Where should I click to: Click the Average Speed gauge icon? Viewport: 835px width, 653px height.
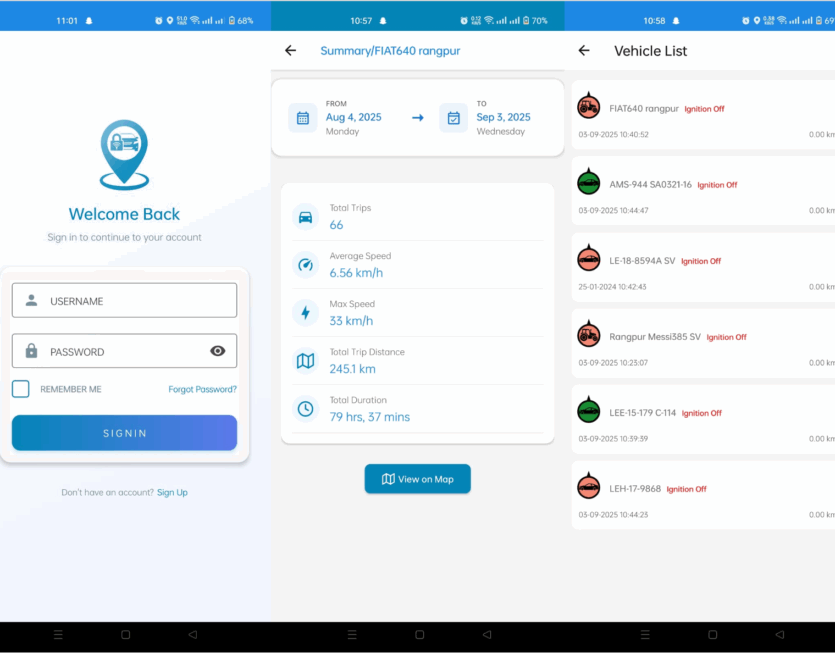(x=306, y=265)
